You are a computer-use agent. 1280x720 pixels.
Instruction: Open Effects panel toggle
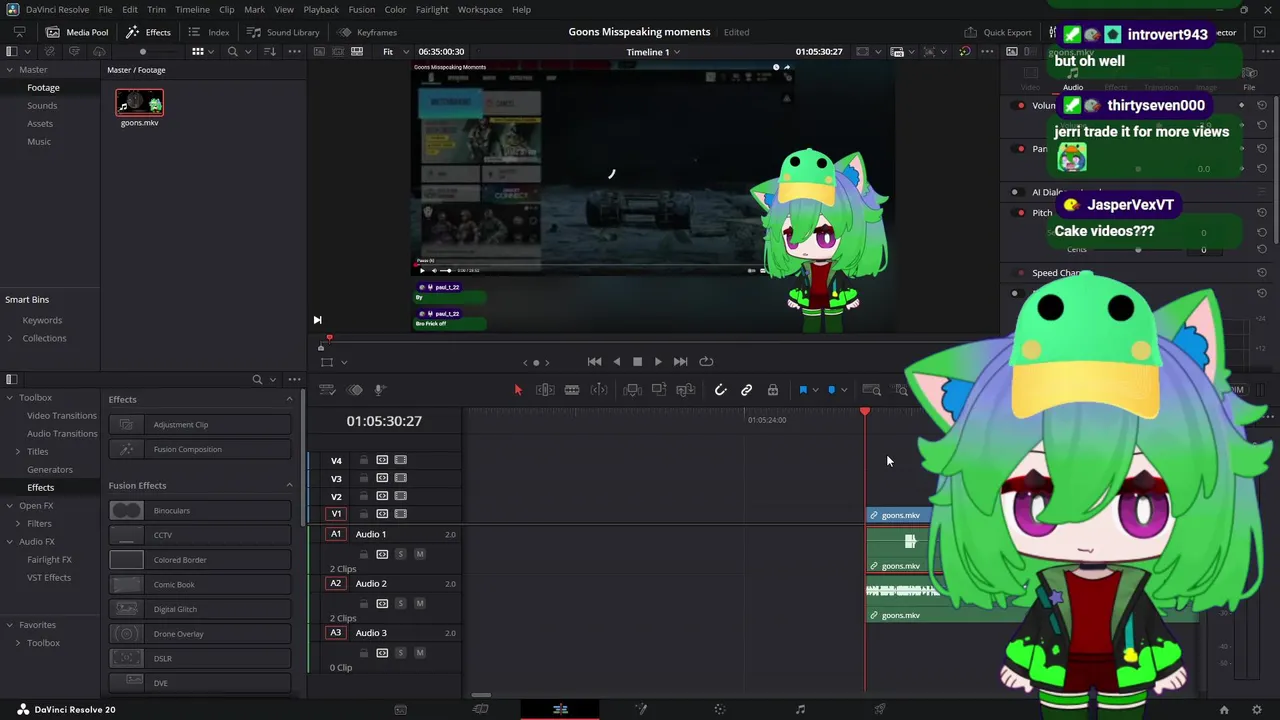pos(148,32)
